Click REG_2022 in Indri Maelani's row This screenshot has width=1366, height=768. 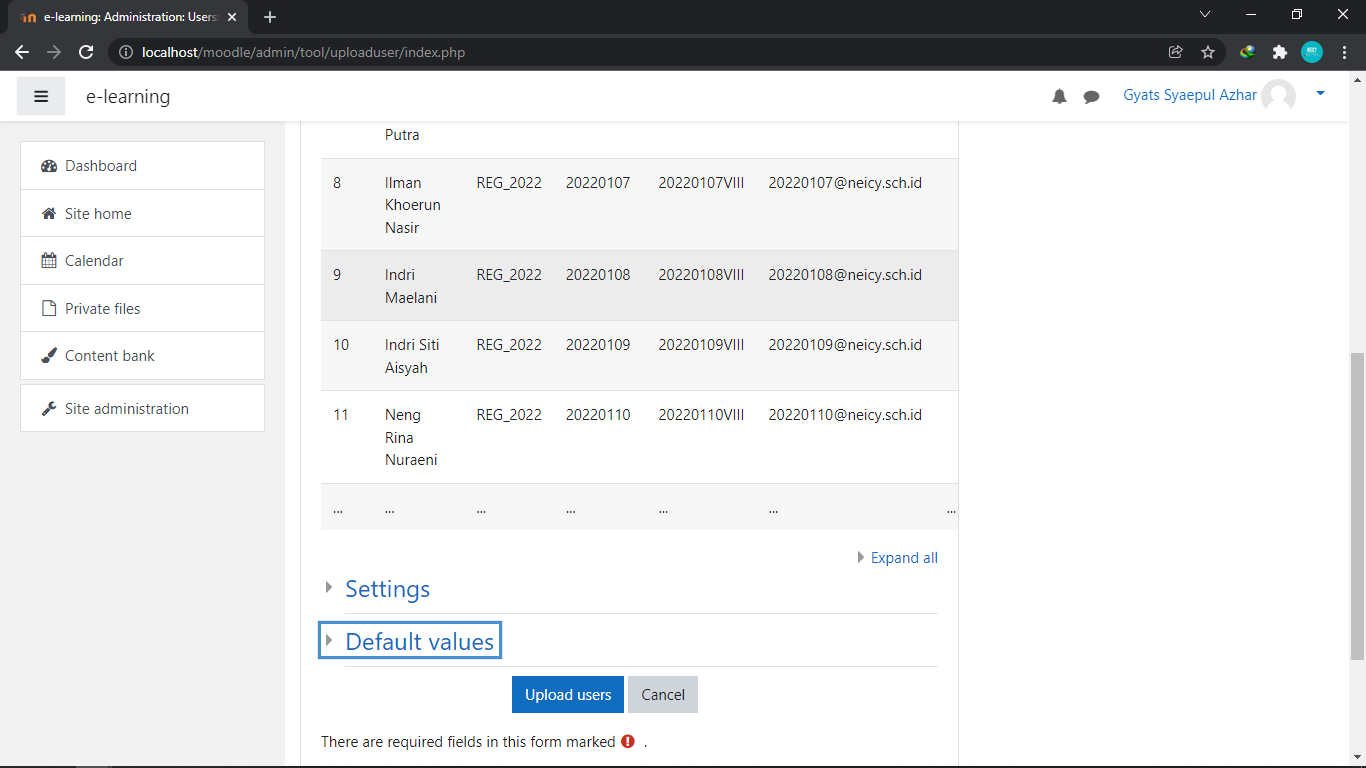click(509, 275)
